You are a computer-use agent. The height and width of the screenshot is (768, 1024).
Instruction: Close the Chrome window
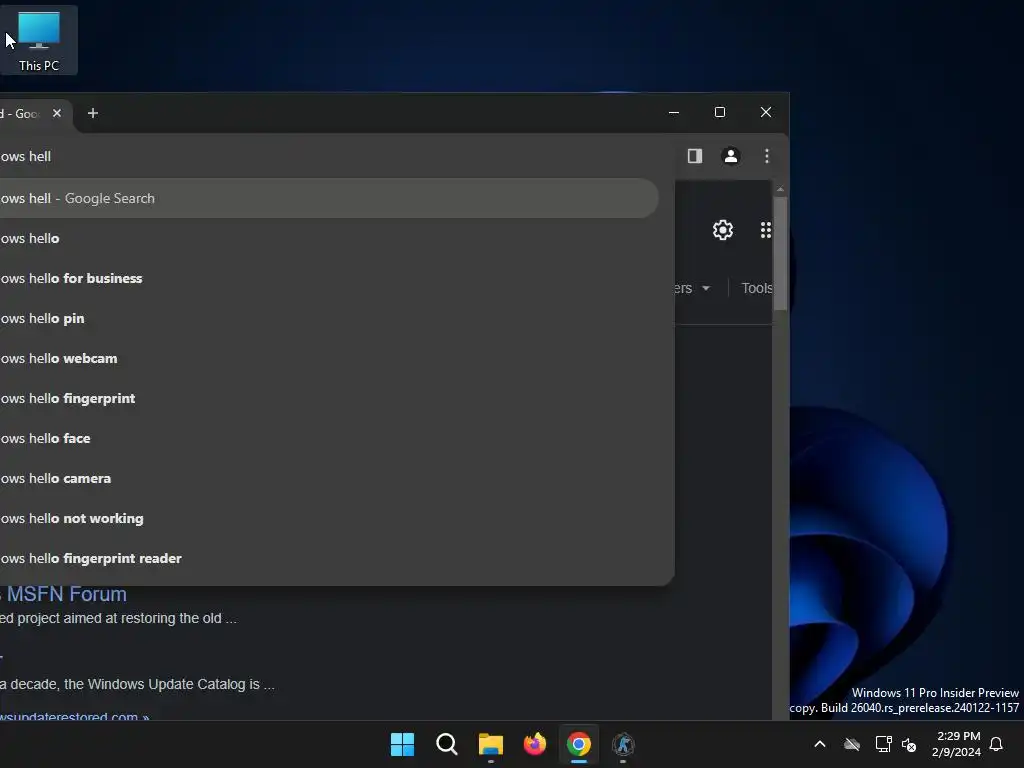pos(766,112)
